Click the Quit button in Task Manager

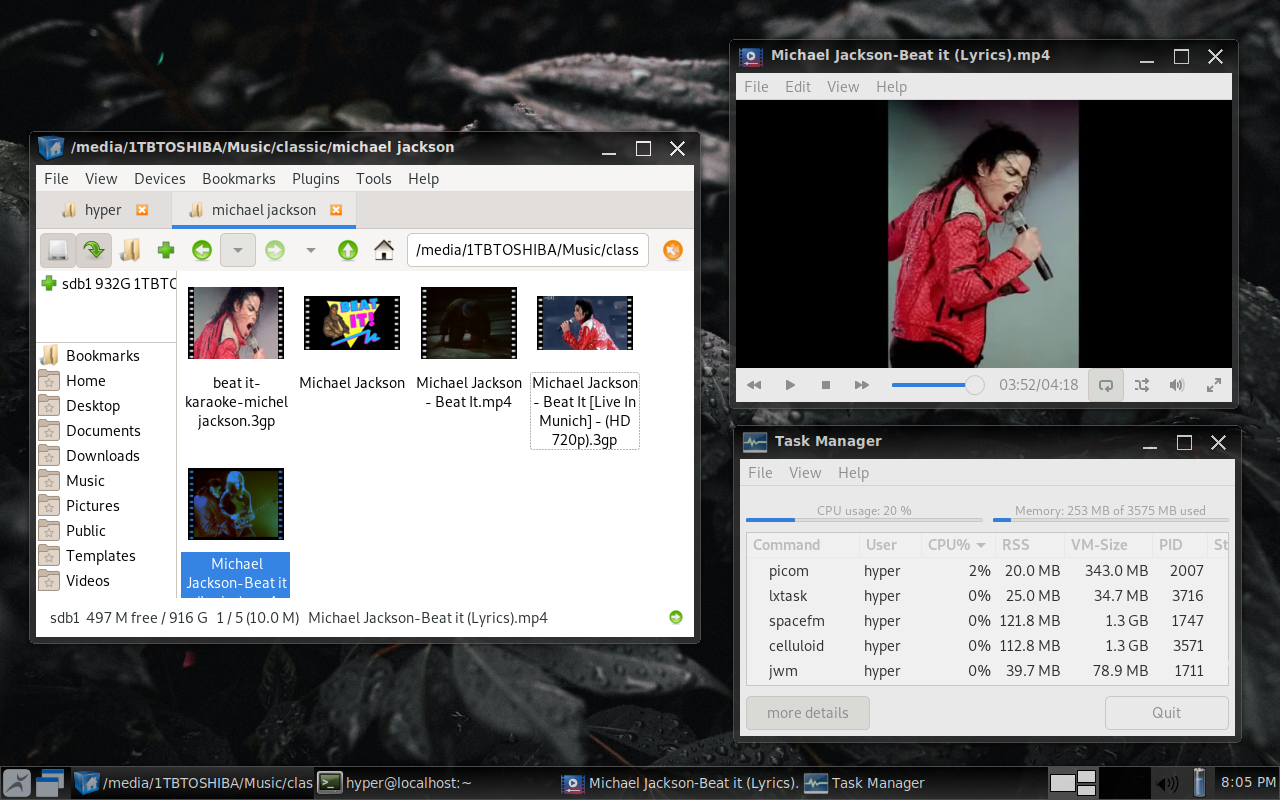pos(1167,713)
